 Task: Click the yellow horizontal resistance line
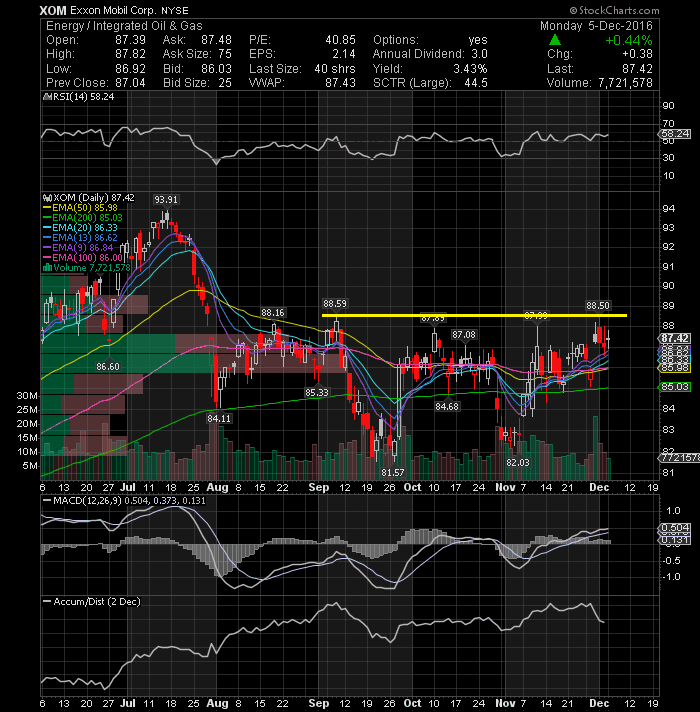point(474,315)
